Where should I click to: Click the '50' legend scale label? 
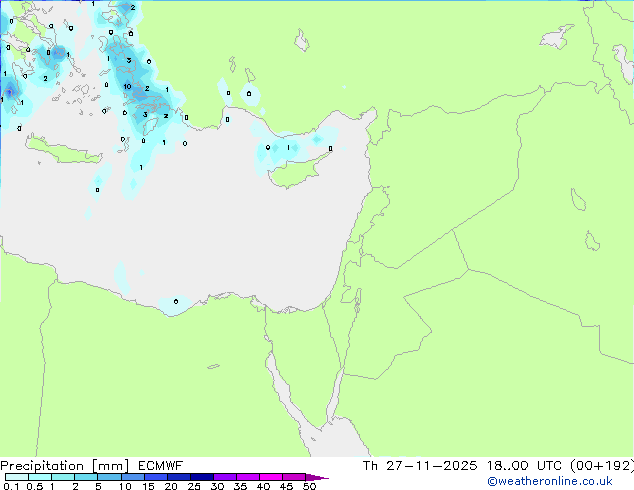tap(309, 486)
